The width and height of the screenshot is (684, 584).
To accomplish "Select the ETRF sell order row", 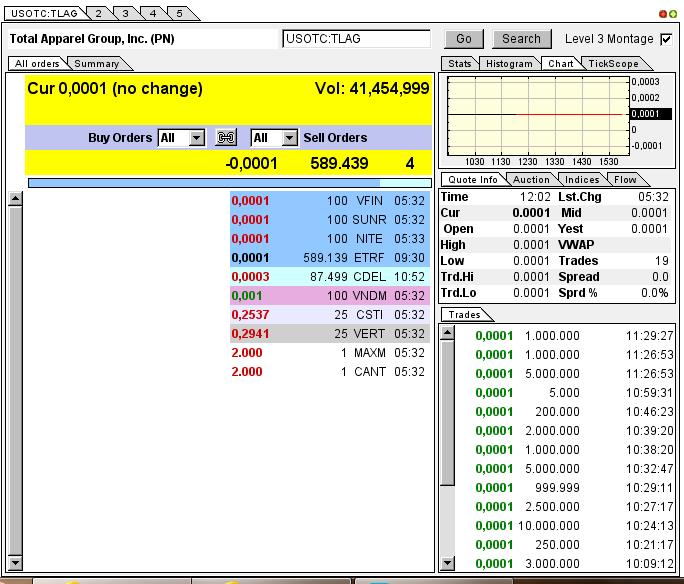I will (329, 257).
